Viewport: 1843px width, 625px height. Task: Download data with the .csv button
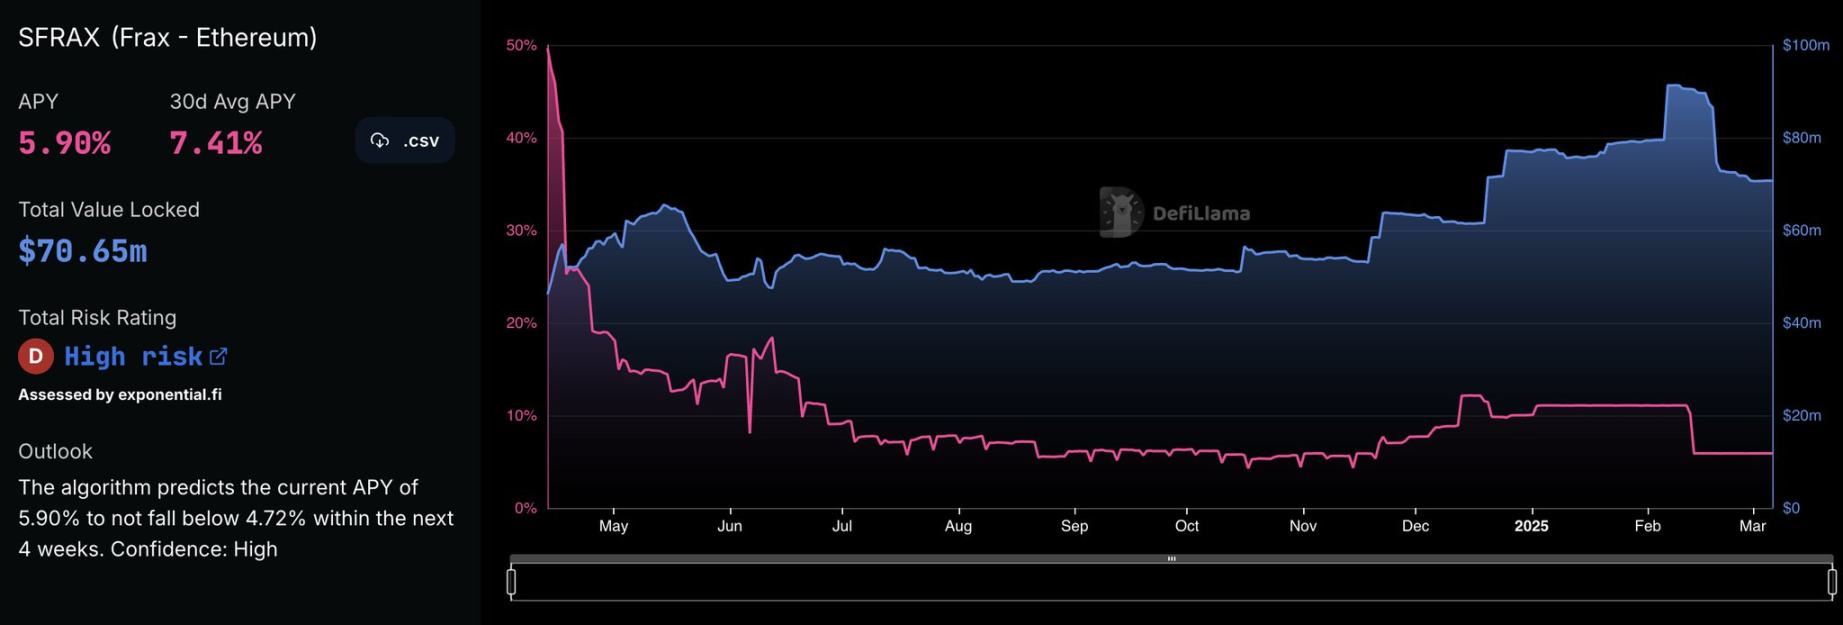pyautogui.click(x=405, y=140)
